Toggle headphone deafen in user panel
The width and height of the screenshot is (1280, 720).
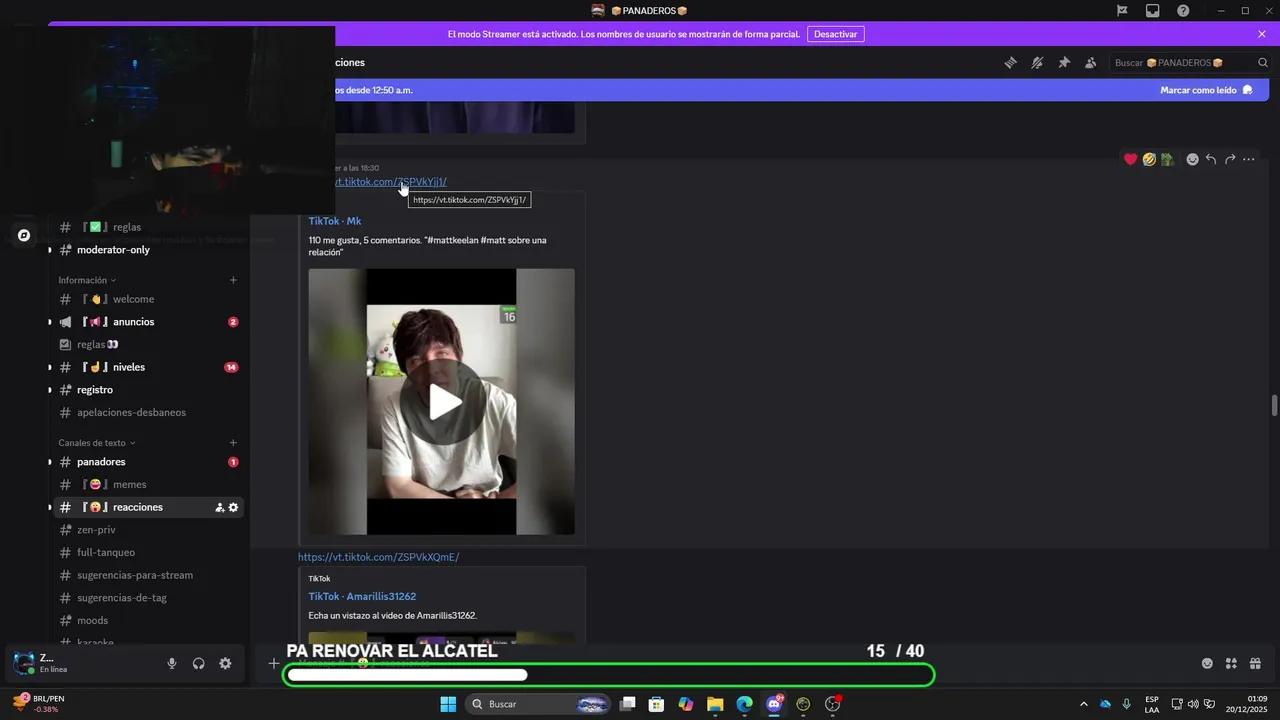click(198, 663)
